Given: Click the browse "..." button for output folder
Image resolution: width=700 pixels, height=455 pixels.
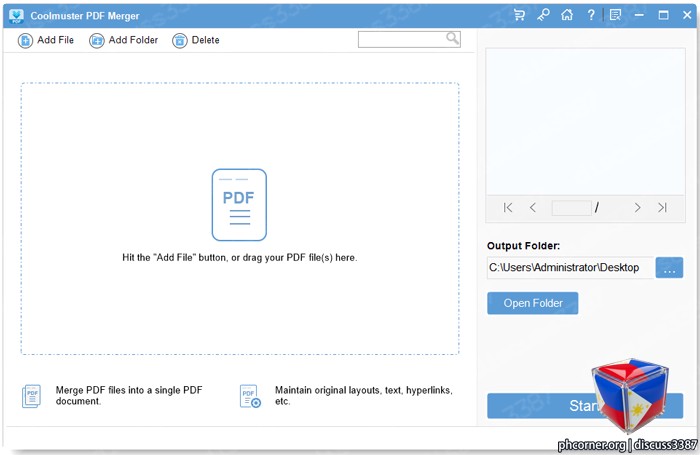Looking at the screenshot, I should (669, 267).
